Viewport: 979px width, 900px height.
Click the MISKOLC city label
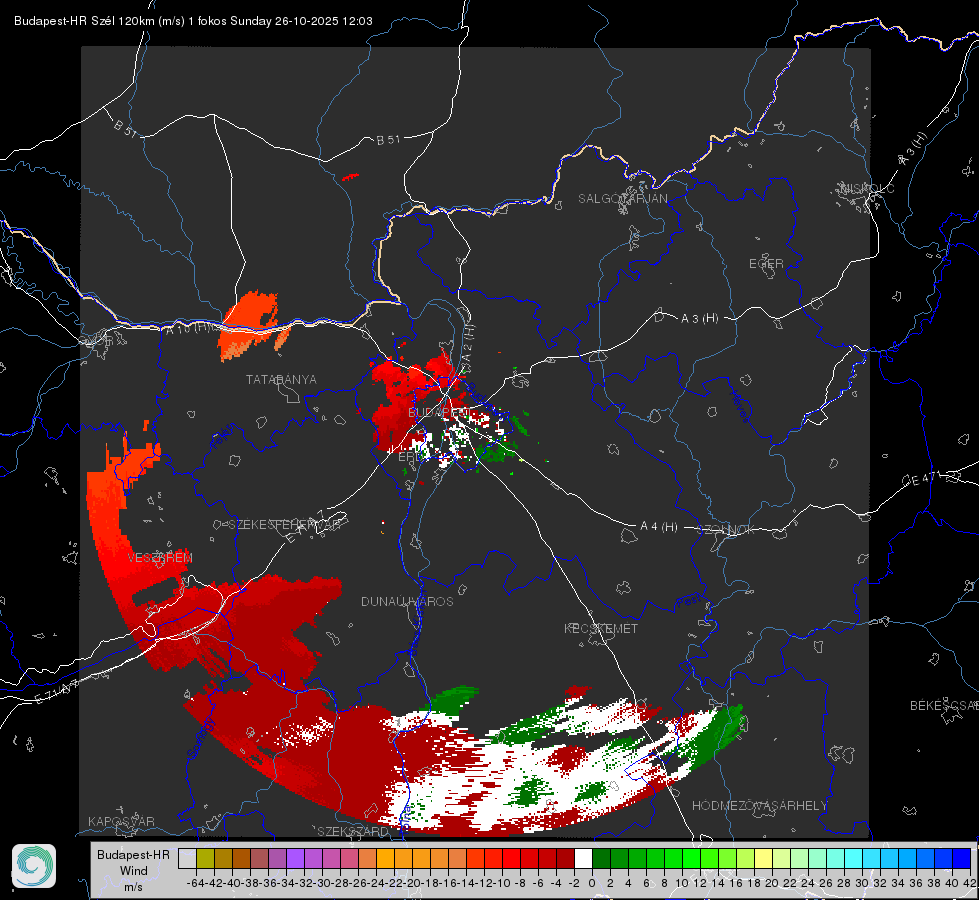867,188
